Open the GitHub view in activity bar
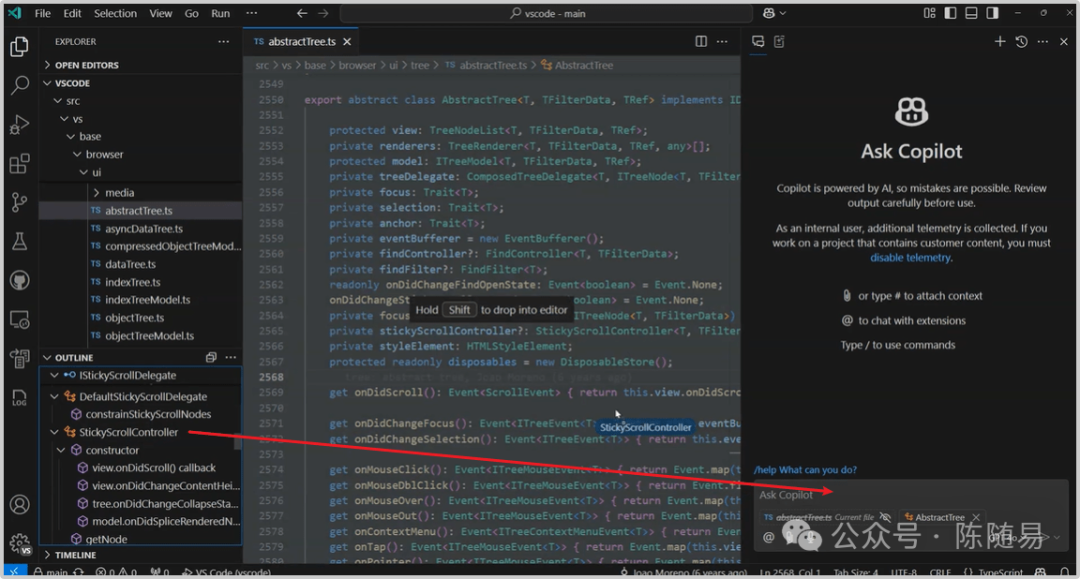The height and width of the screenshot is (579, 1080). 19,280
